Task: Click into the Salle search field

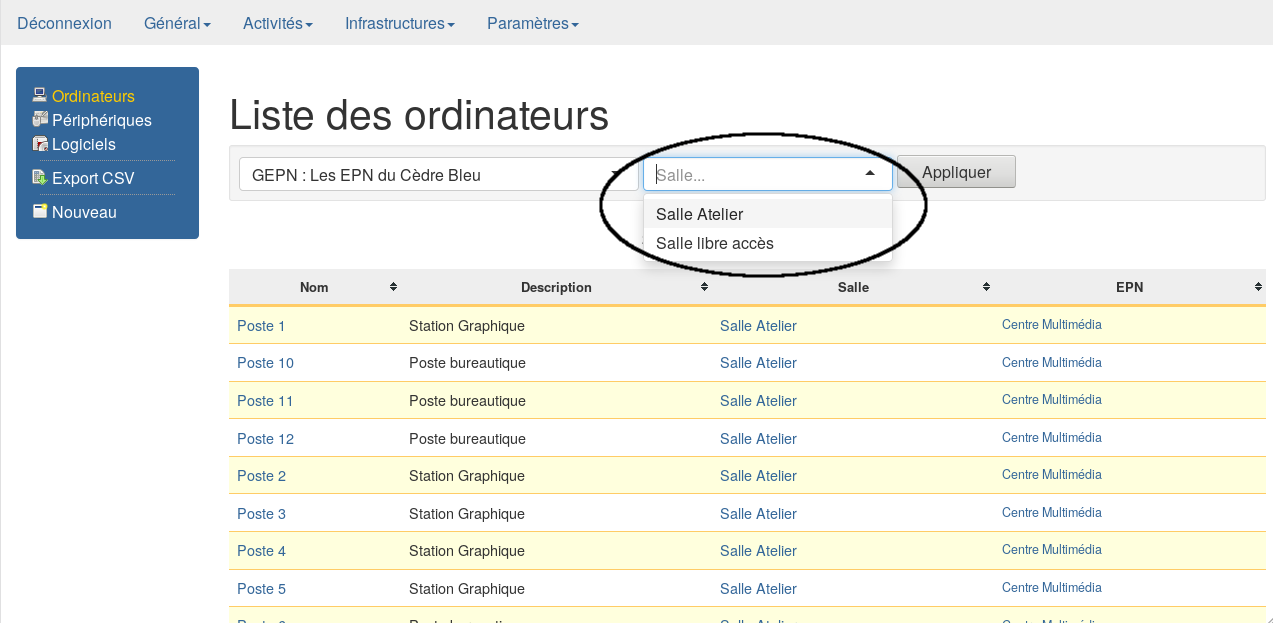Action: [x=750, y=175]
